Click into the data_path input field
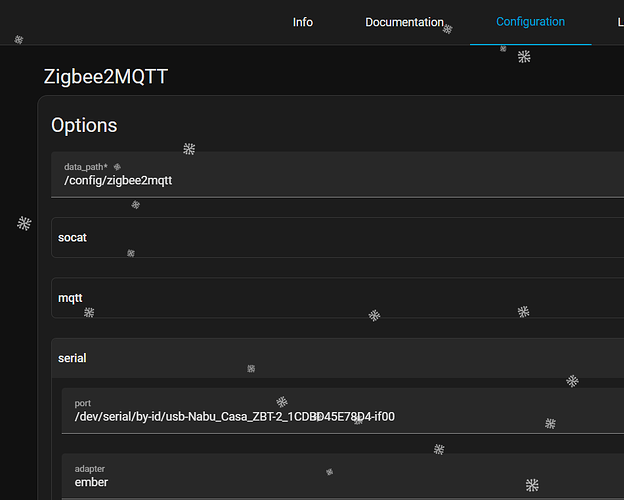 click(300, 181)
